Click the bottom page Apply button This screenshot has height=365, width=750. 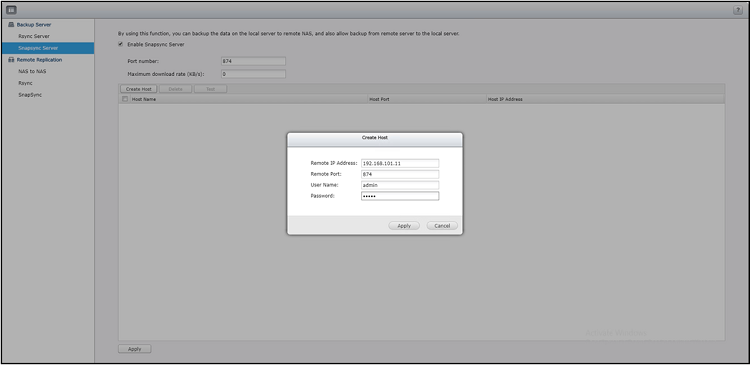[x=135, y=349]
